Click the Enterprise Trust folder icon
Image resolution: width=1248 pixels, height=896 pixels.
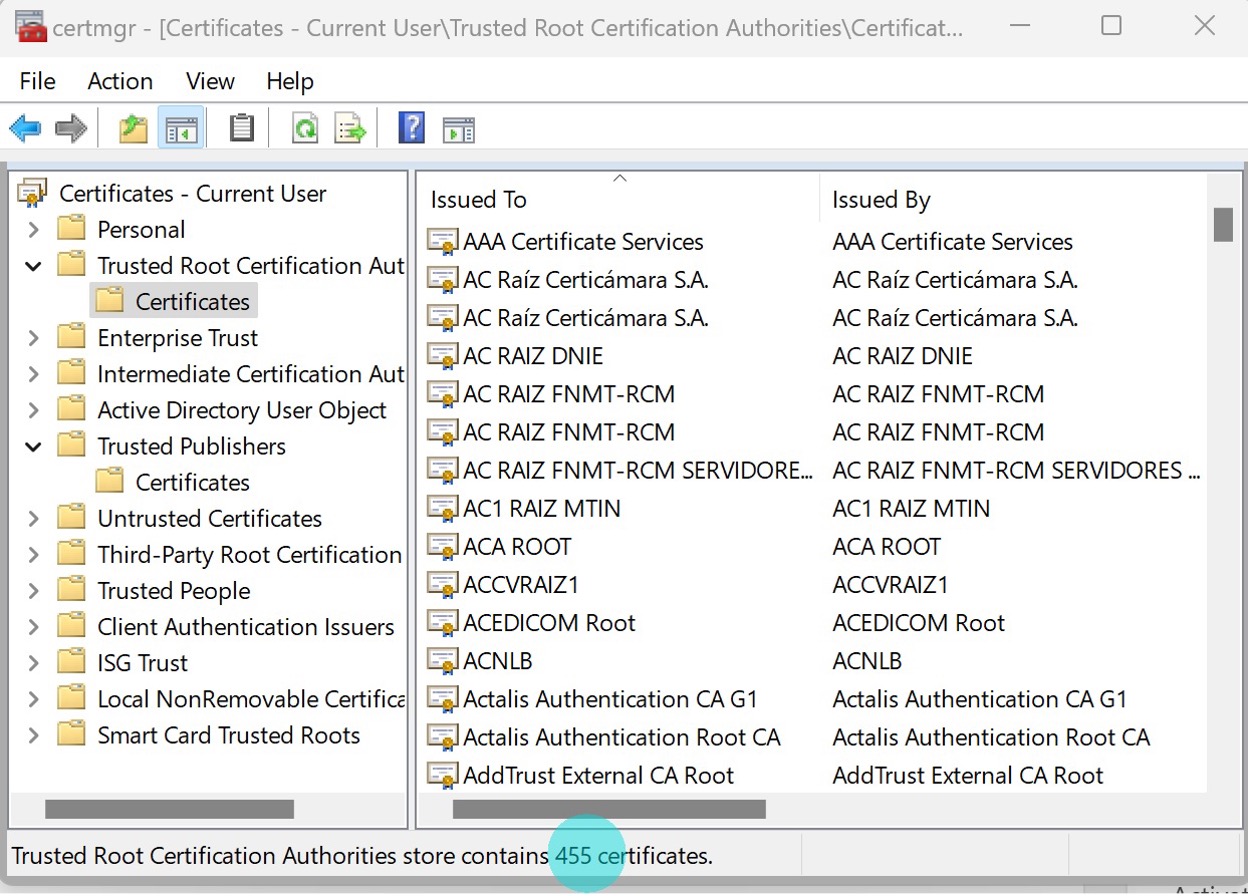click(x=71, y=337)
